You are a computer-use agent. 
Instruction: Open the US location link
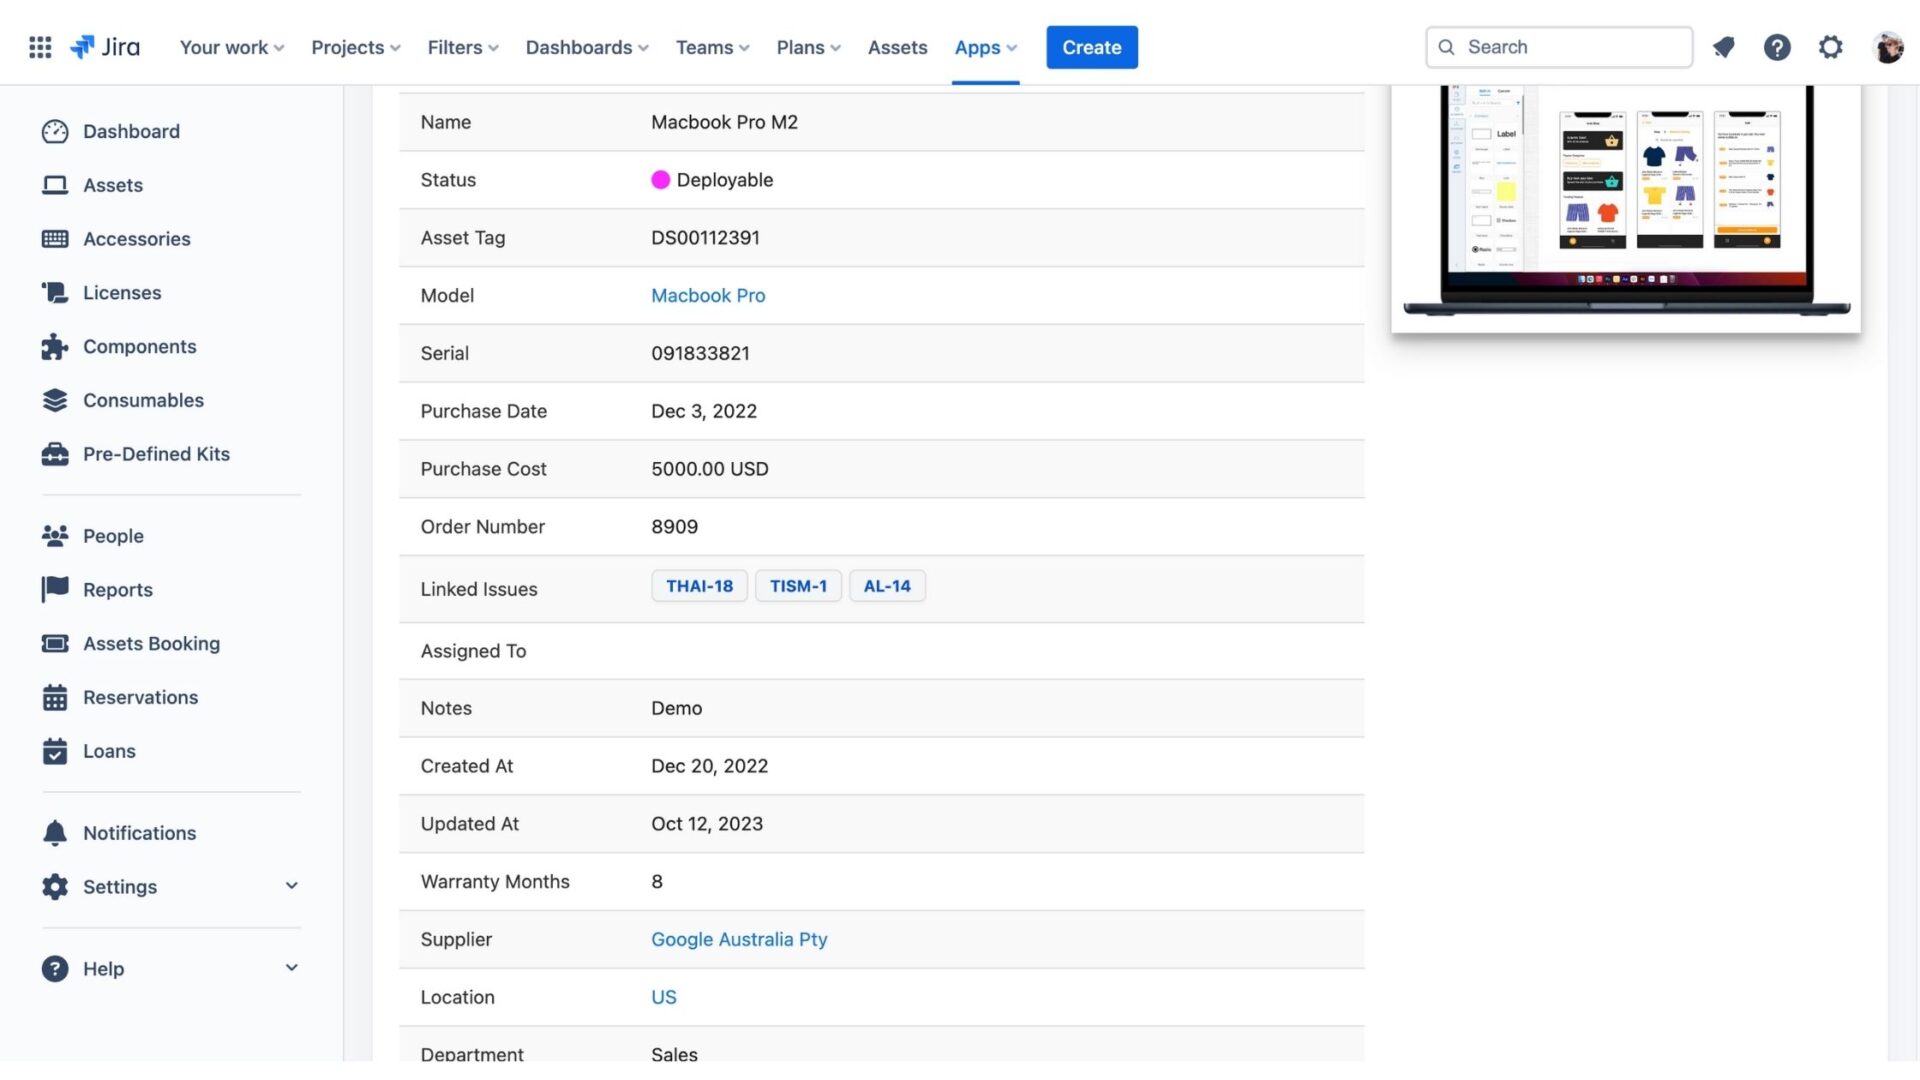click(664, 998)
